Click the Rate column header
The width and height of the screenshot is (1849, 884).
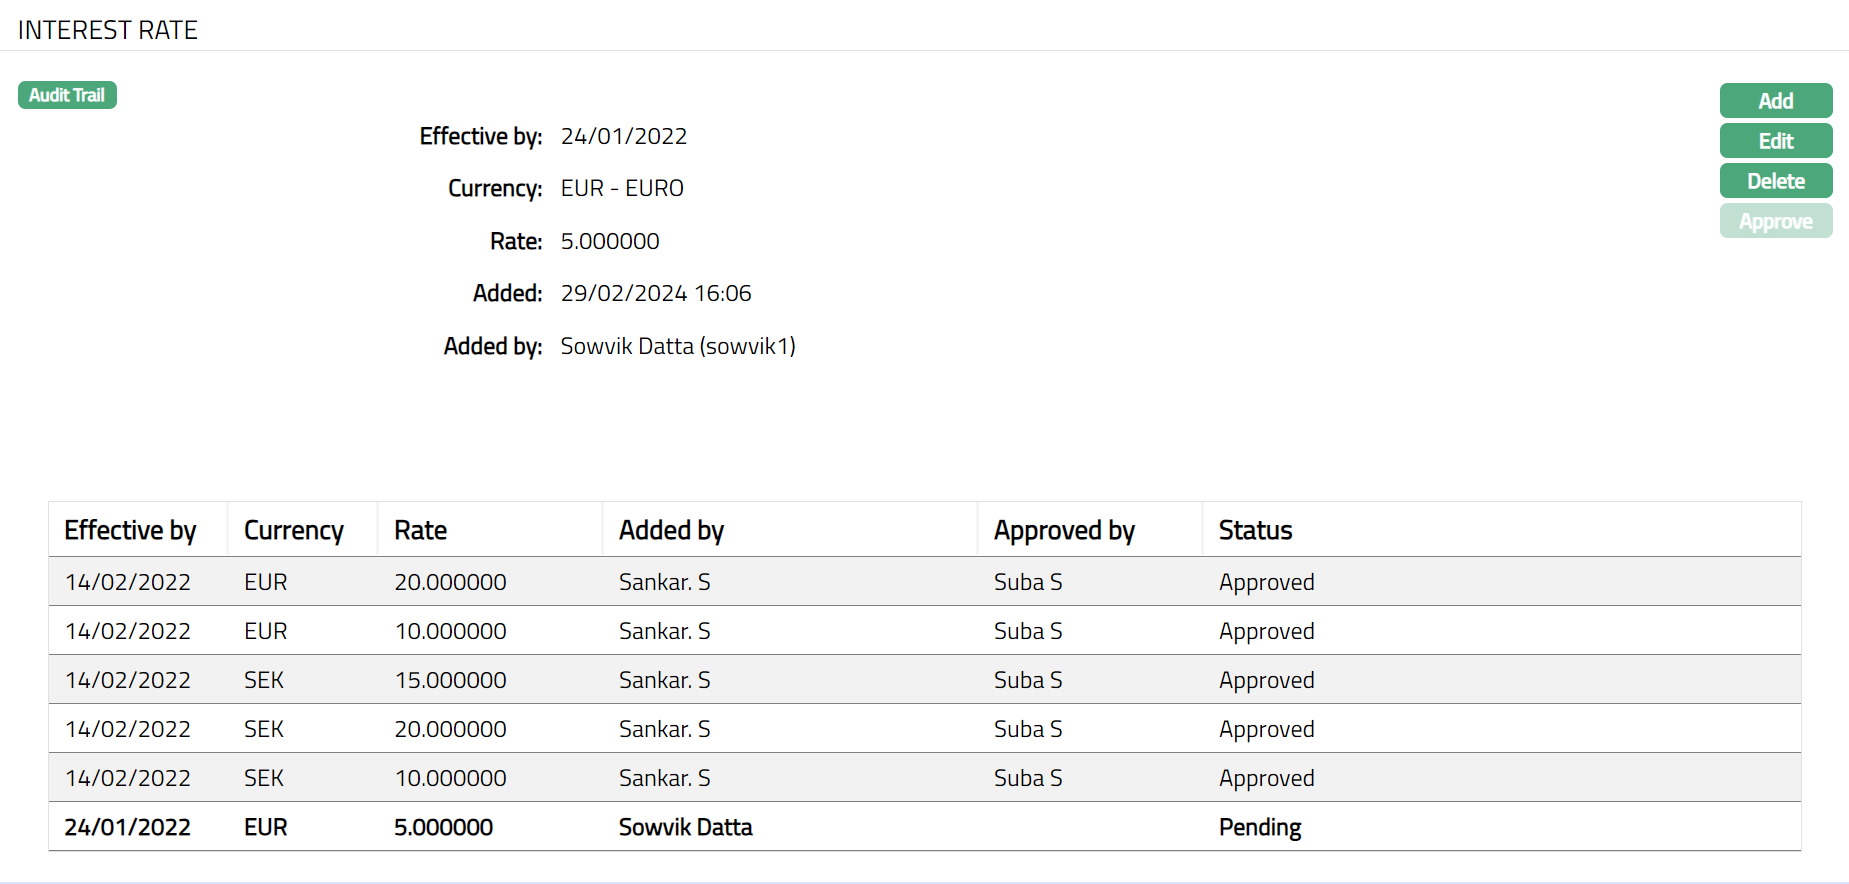click(420, 530)
